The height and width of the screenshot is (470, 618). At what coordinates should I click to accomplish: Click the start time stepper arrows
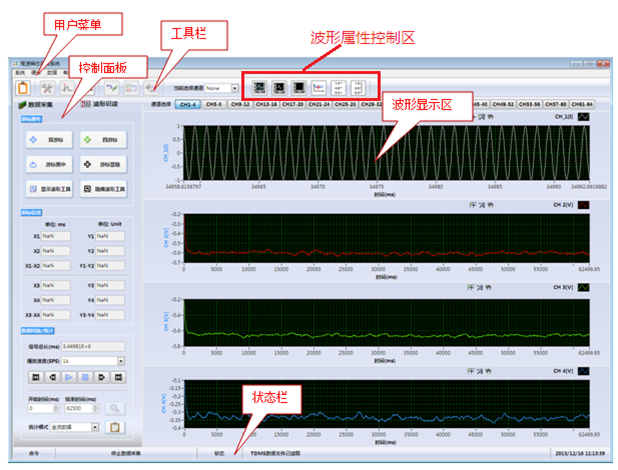(56, 408)
